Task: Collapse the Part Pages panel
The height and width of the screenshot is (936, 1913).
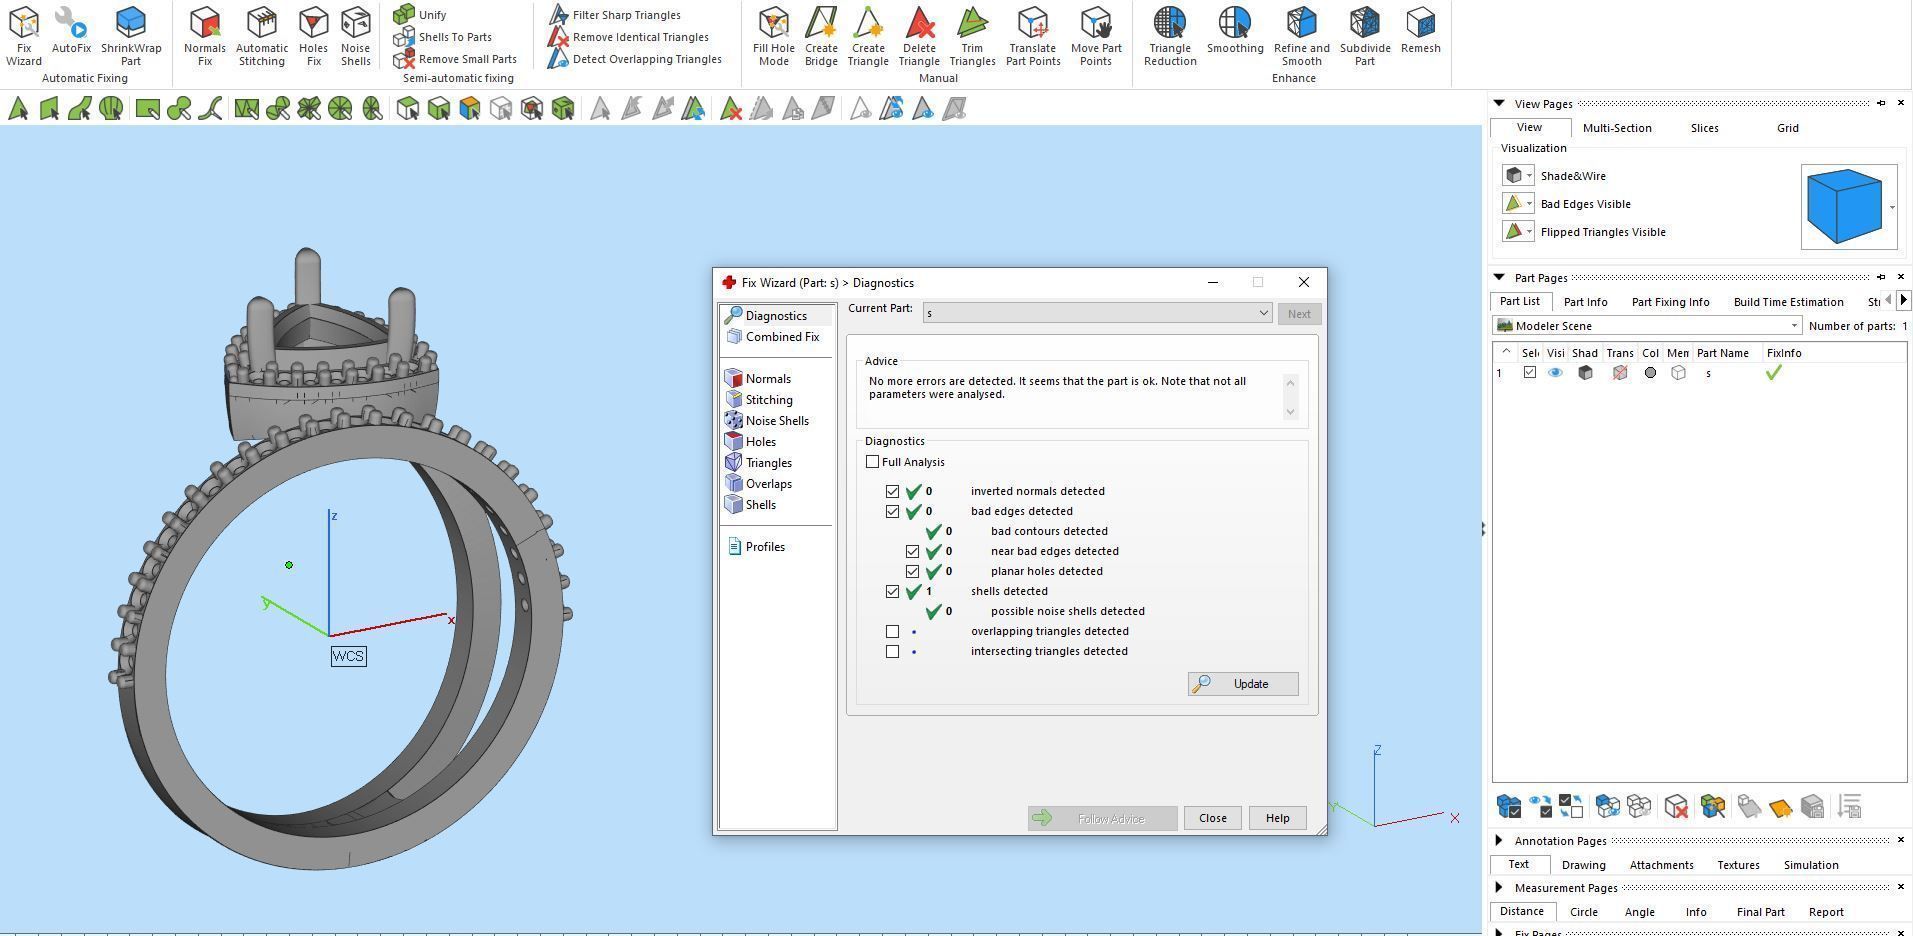Action: [1499, 277]
